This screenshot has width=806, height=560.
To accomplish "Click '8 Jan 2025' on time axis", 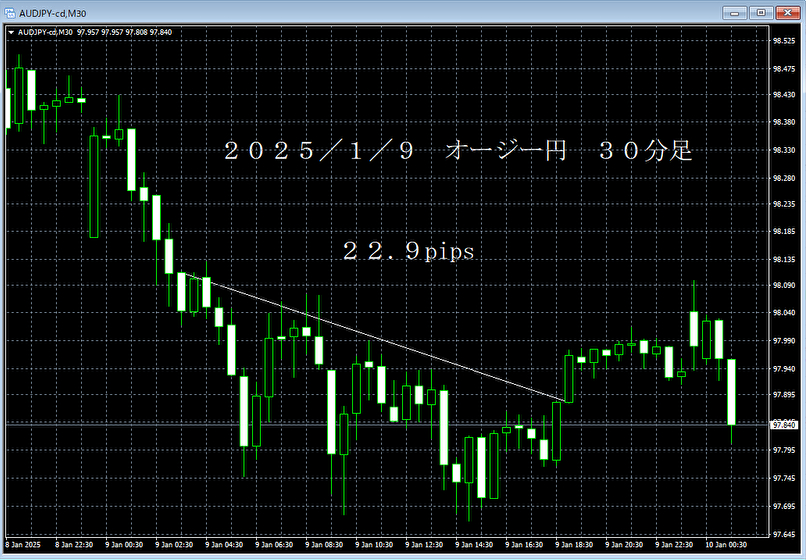I will tap(25, 545).
